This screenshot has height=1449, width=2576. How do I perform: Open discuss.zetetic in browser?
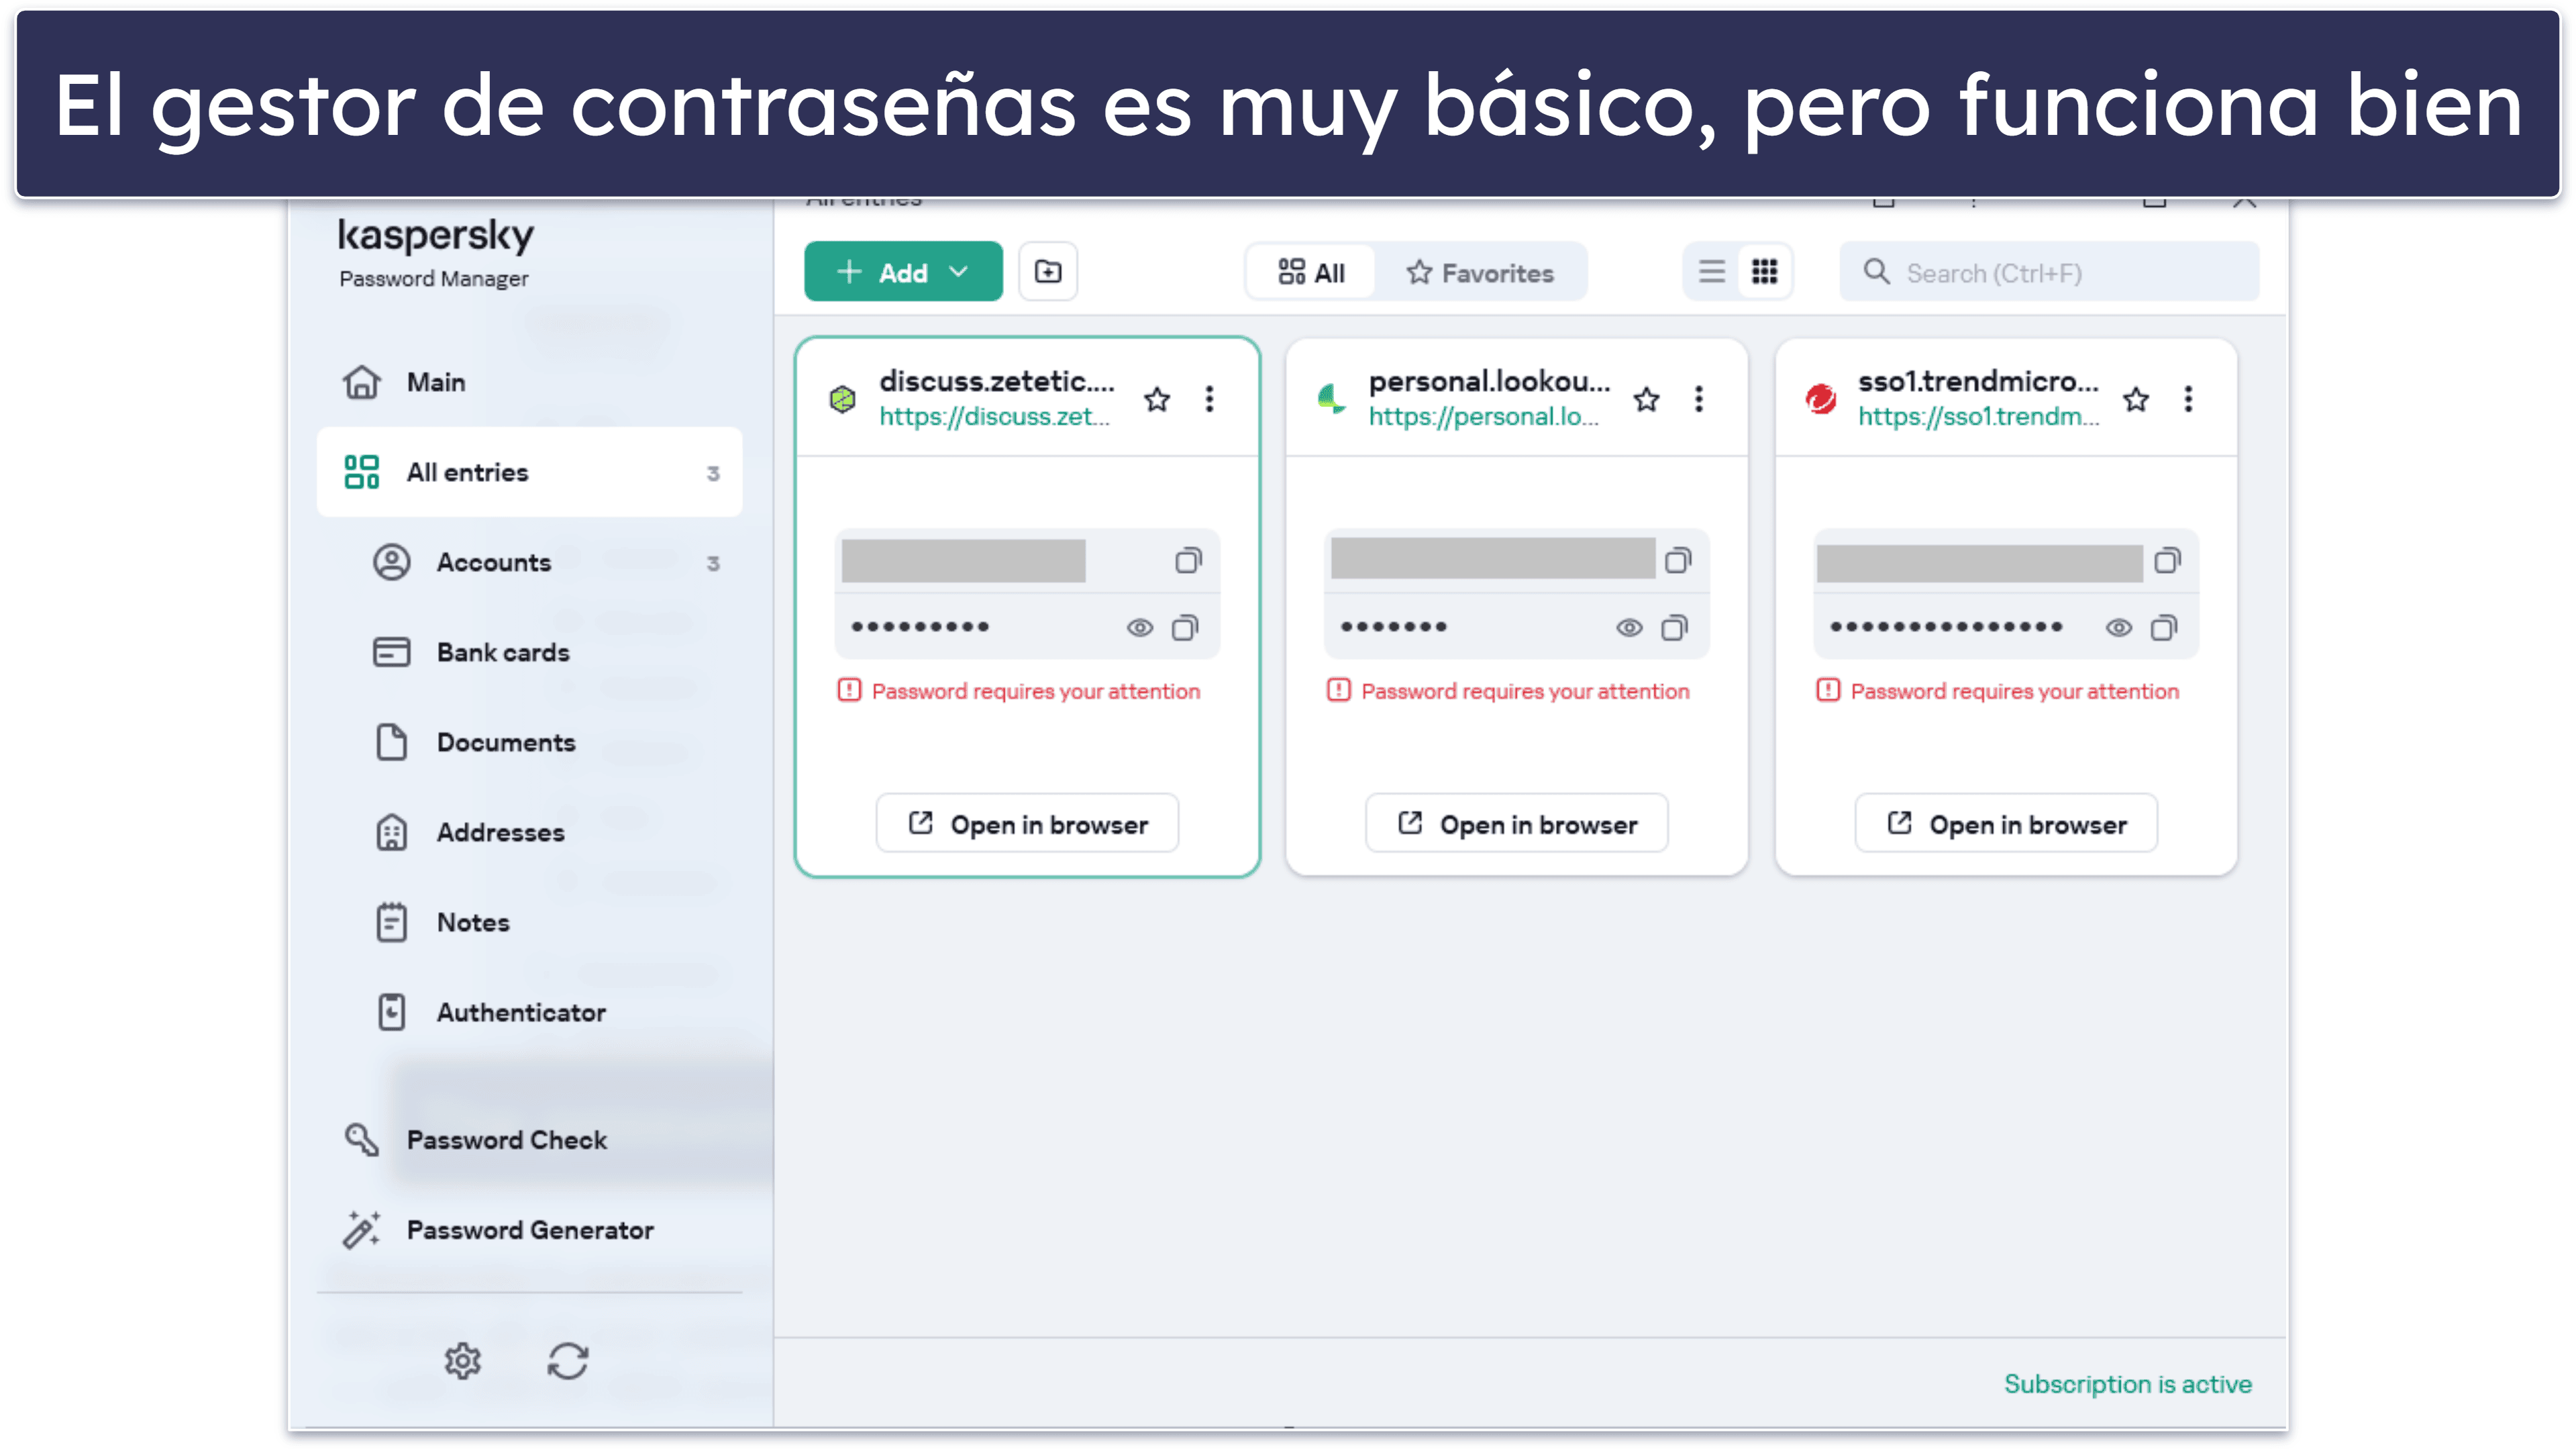[1027, 824]
